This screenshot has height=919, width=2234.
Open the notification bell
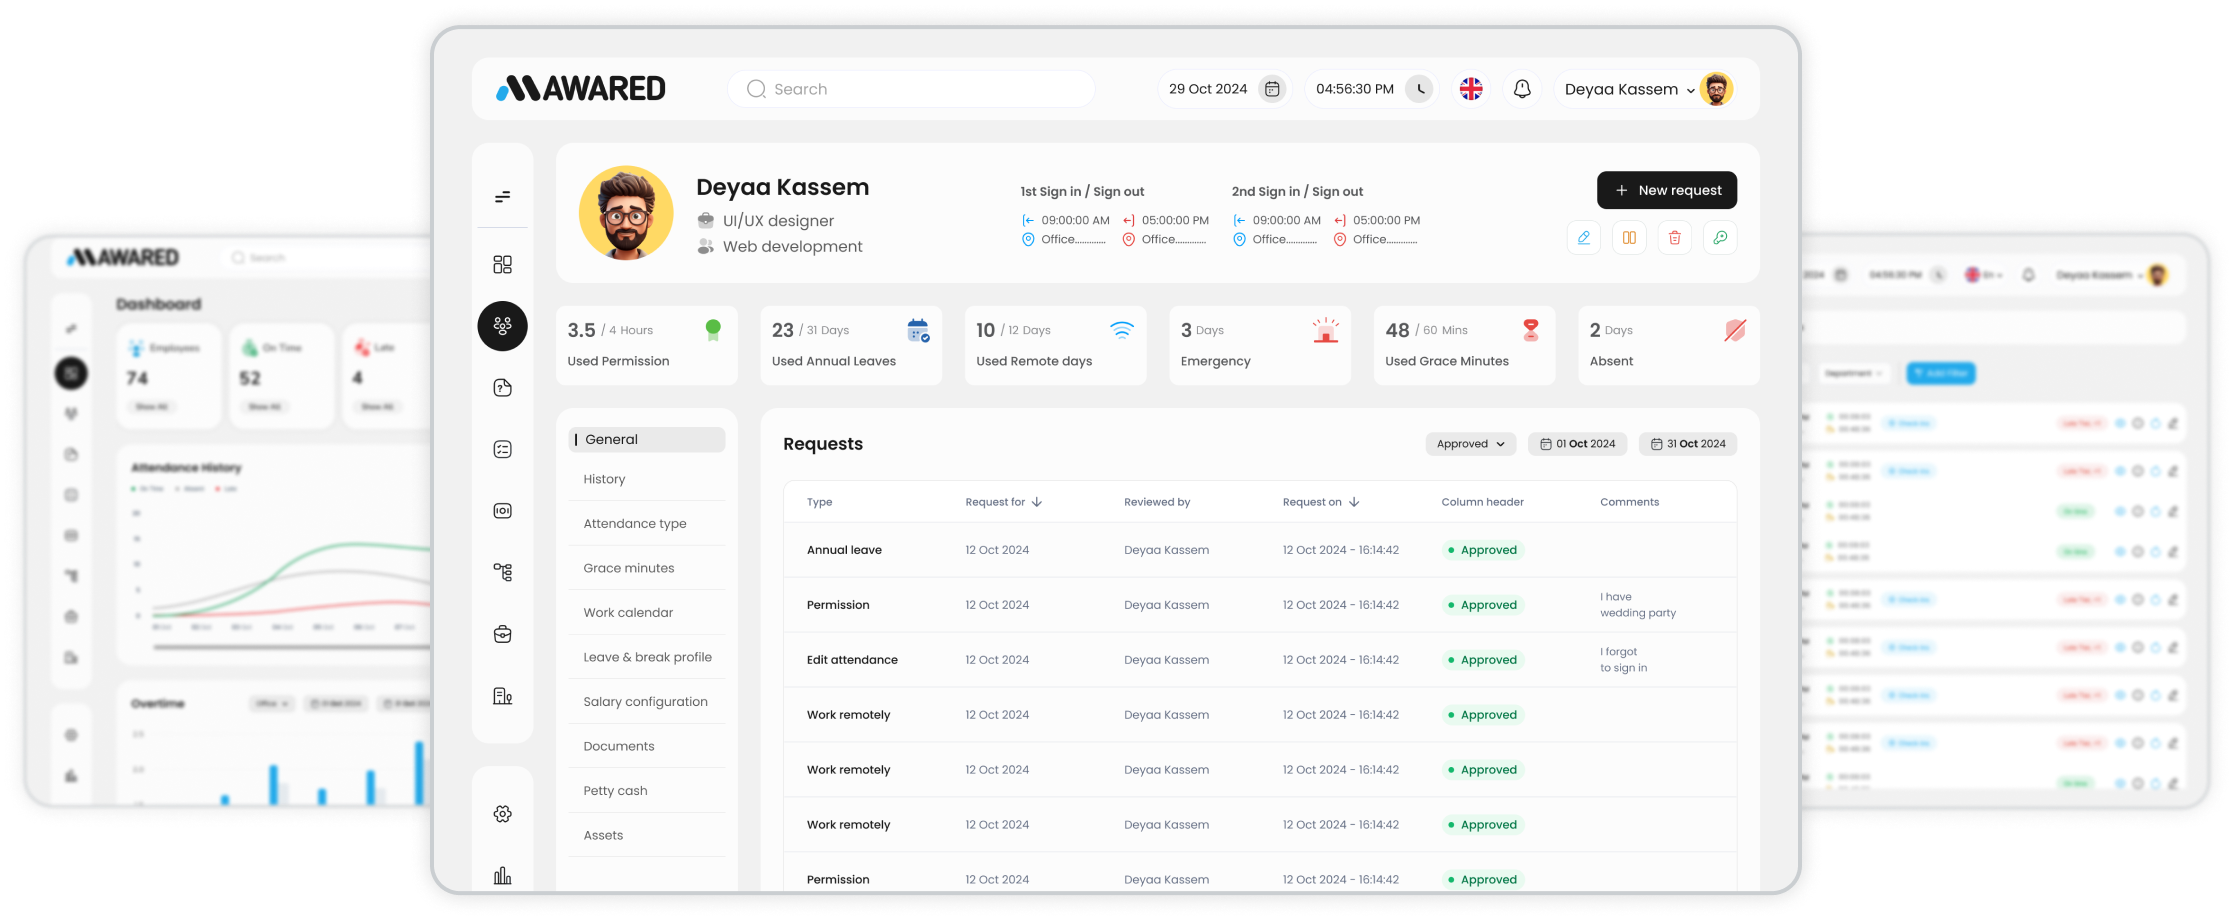tap(1521, 89)
